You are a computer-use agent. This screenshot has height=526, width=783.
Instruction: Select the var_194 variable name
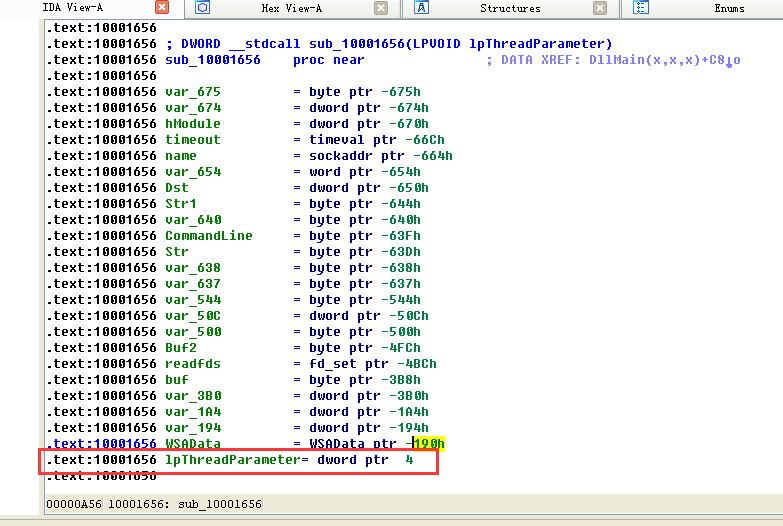193,428
